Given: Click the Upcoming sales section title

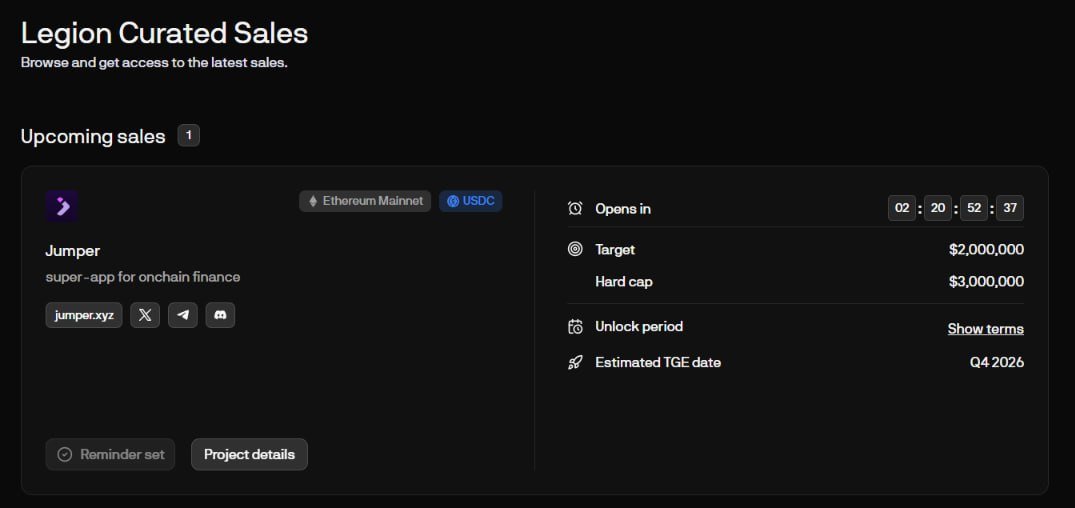Looking at the screenshot, I should coord(93,136).
